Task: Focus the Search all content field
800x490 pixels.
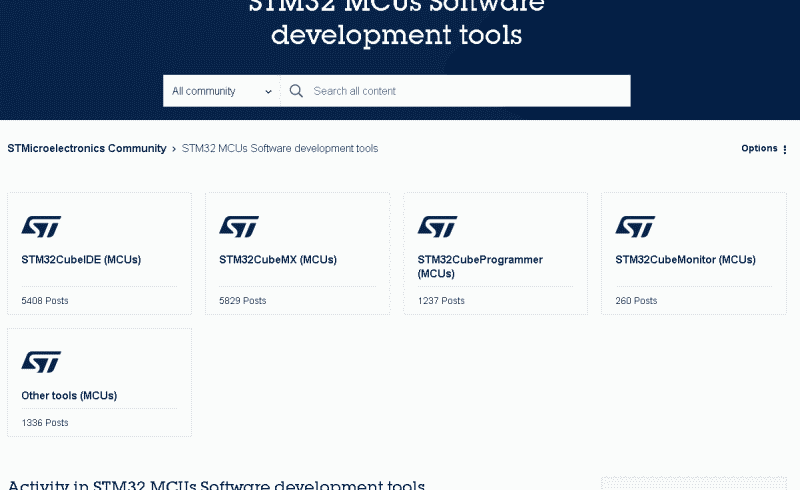Action: [456, 91]
